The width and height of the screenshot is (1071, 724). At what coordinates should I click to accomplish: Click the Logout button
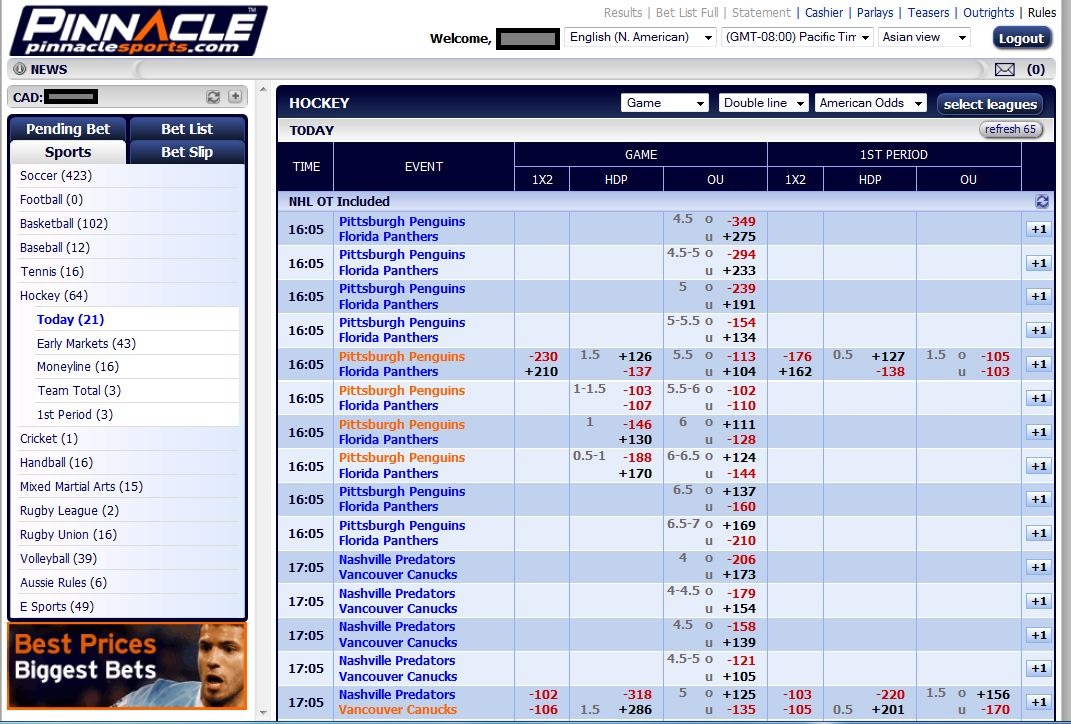[1021, 38]
